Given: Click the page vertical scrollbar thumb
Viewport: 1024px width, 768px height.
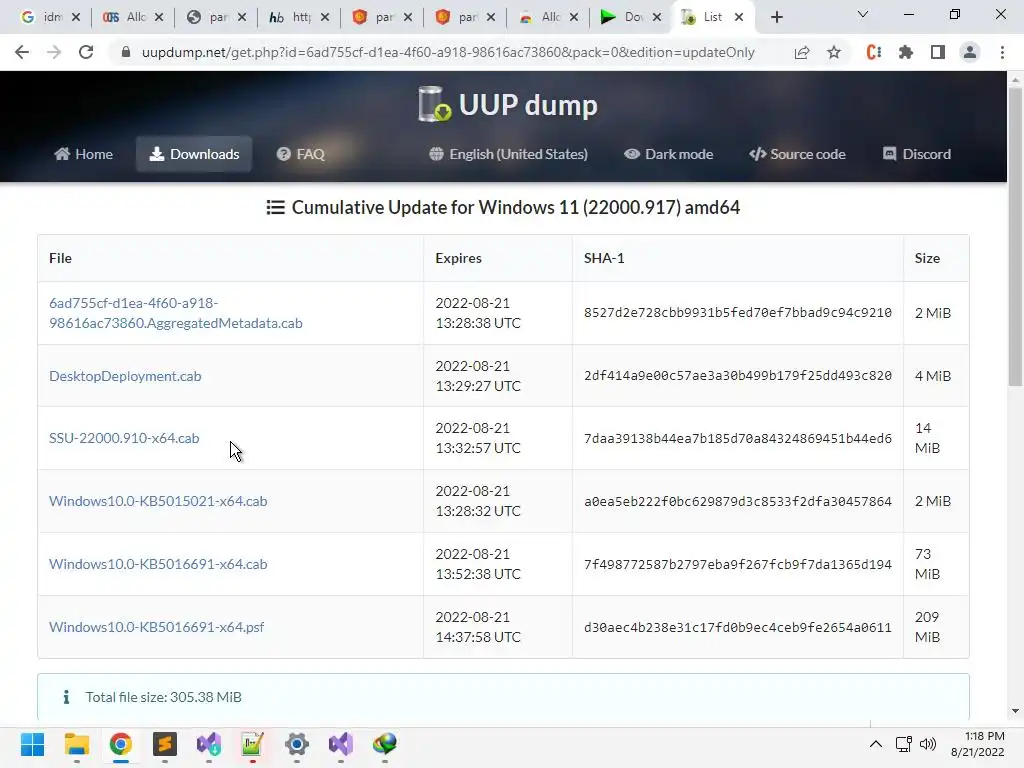Looking at the screenshot, I should coord(1015,237).
